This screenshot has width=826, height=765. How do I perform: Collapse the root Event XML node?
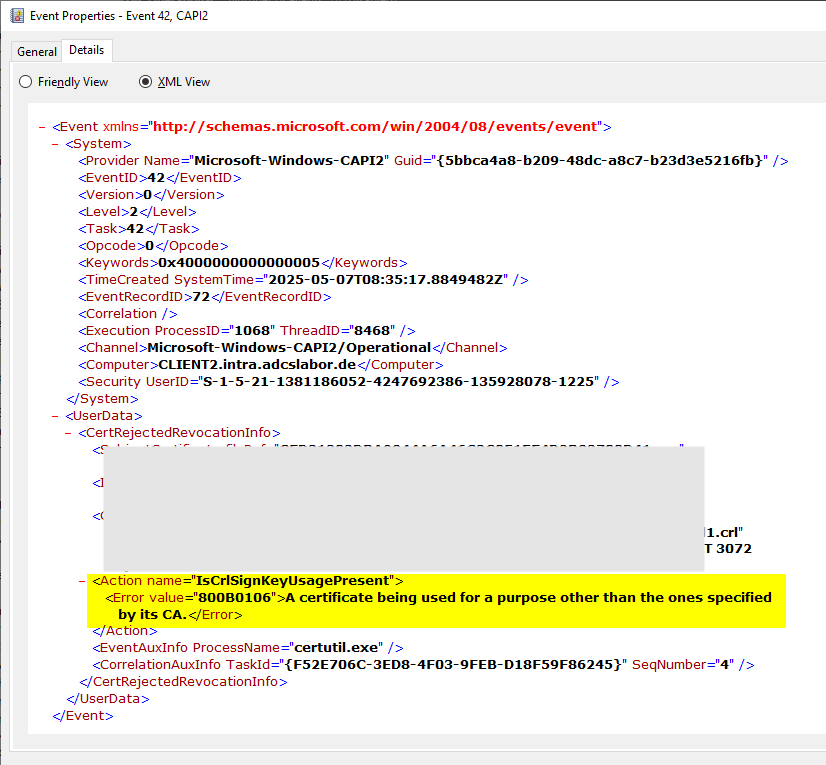click(42, 127)
